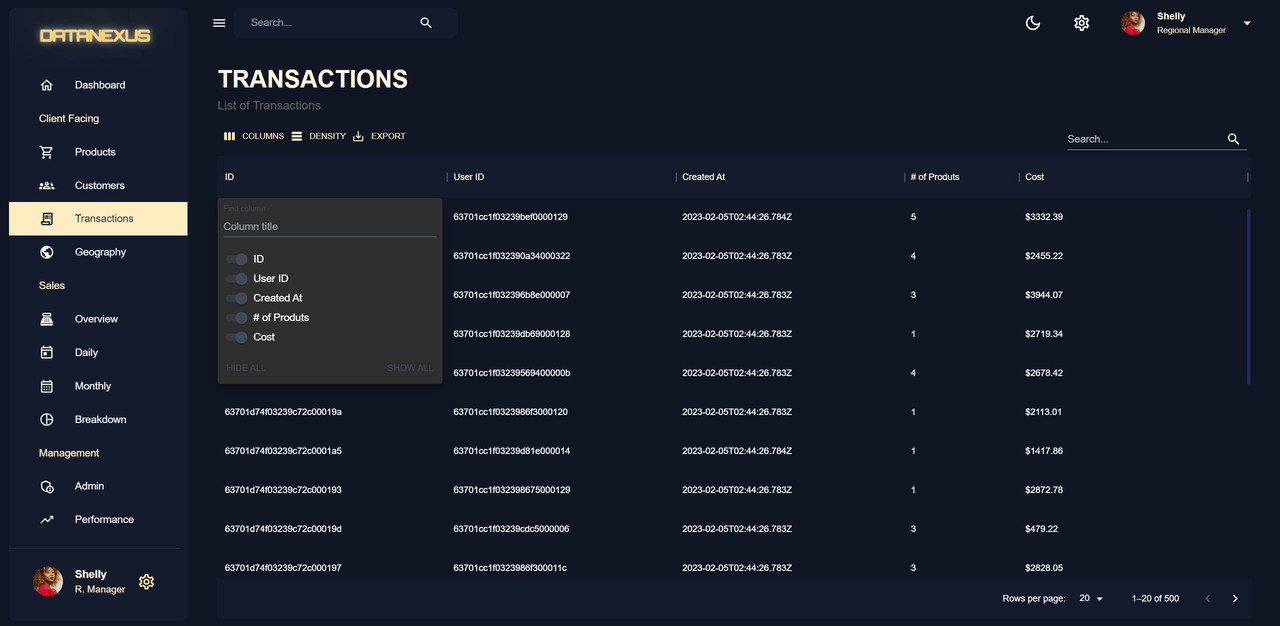Screen dimensions: 1280x626
Task: Click cost cell $3332.39
Action: point(1044,217)
